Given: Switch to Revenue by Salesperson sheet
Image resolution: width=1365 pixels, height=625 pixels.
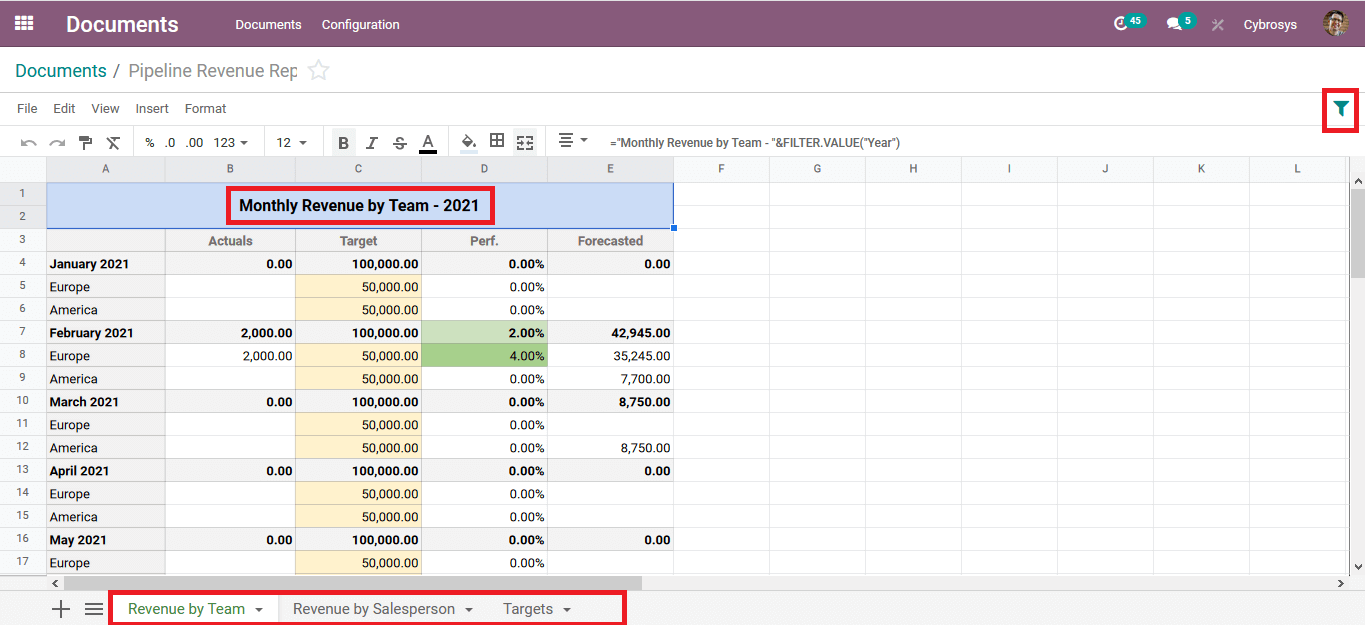Looking at the screenshot, I should (374, 609).
